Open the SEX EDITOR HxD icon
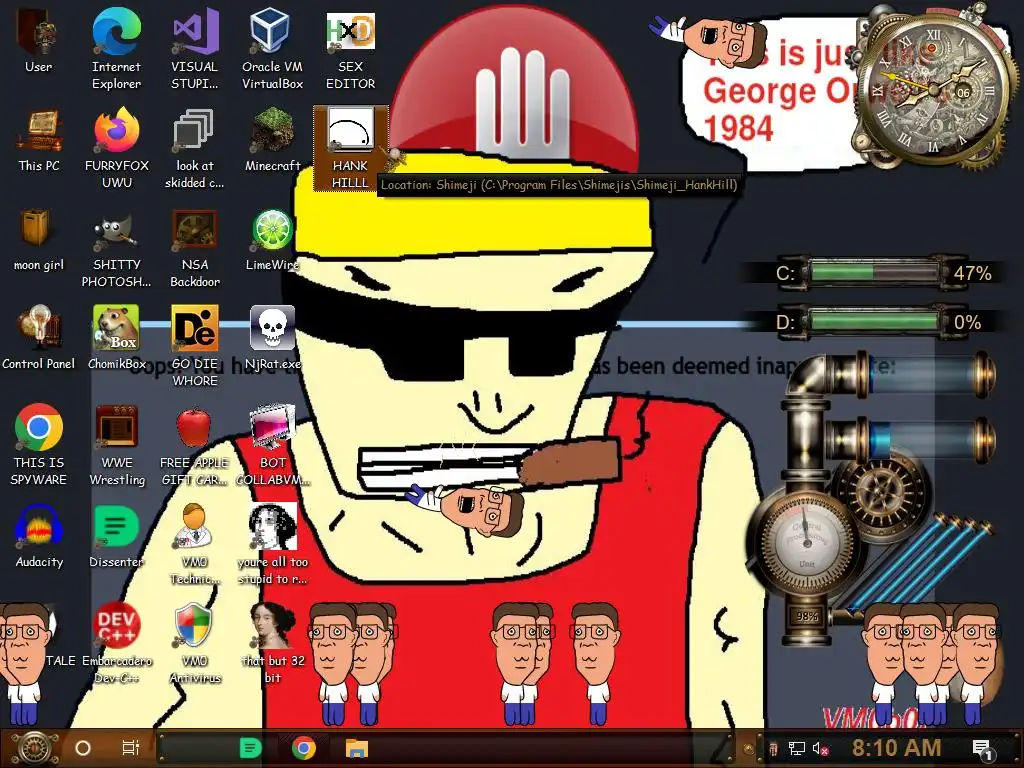Viewport: 1024px width, 768px height. (x=350, y=49)
